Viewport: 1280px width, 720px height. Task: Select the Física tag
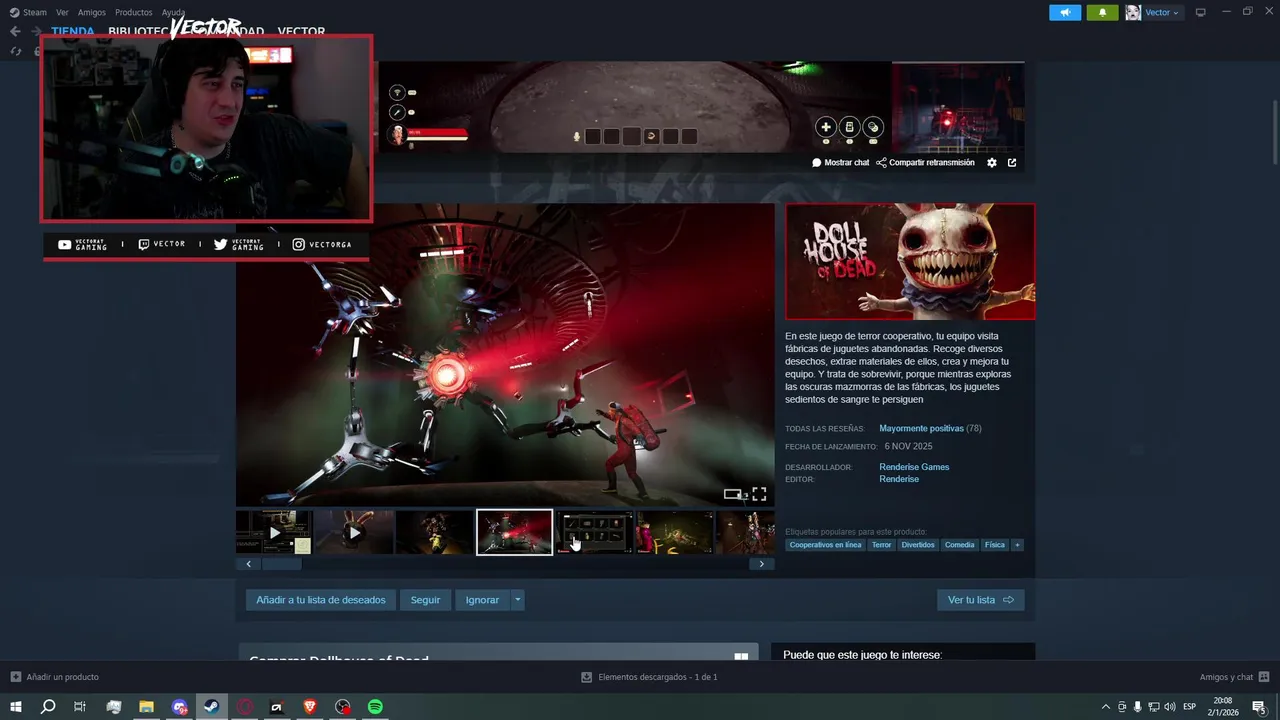[x=995, y=545]
